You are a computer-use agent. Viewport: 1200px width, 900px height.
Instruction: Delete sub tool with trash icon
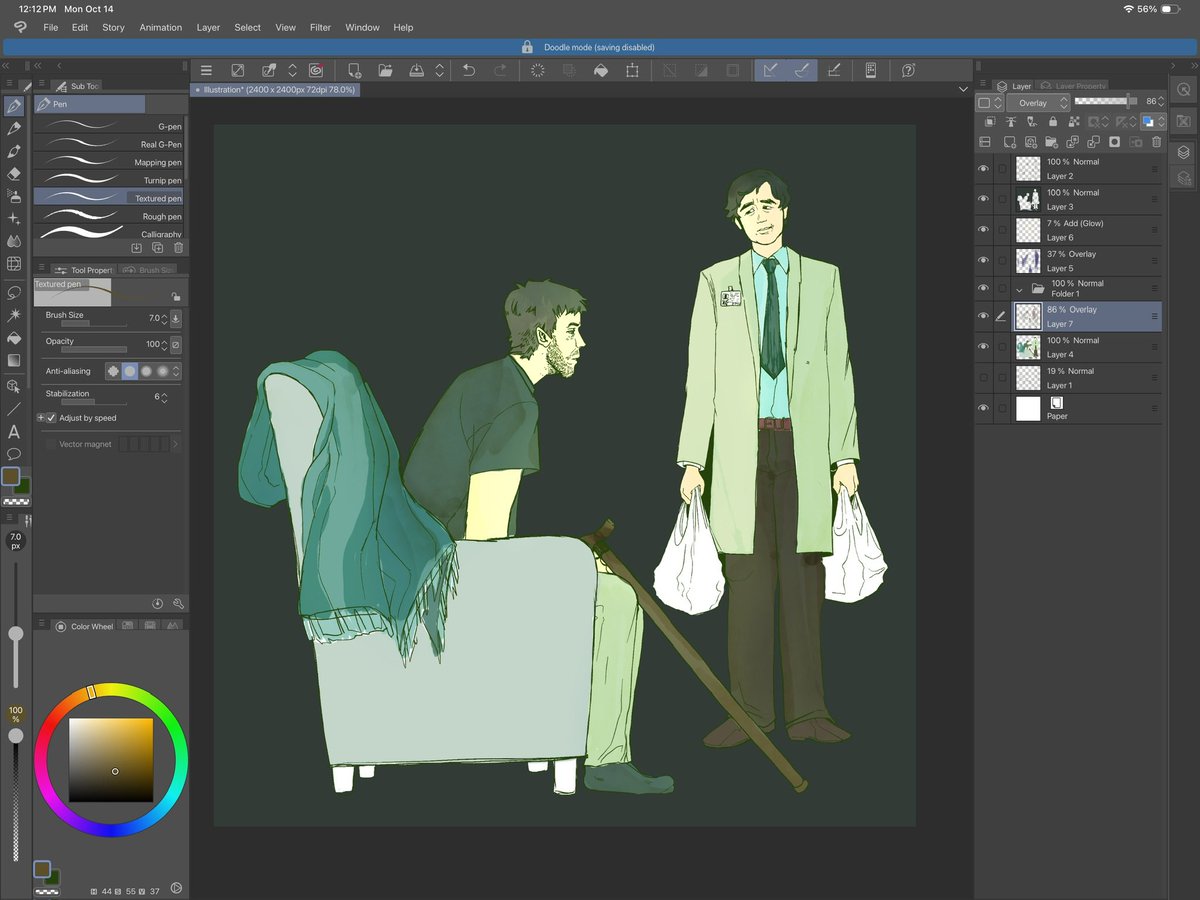[179, 247]
